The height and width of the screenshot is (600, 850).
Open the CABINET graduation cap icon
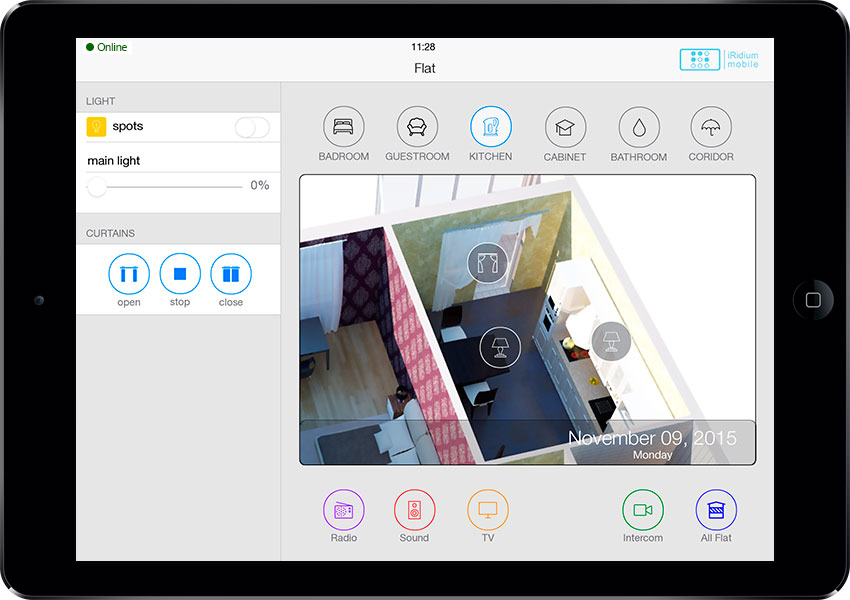point(565,127)
